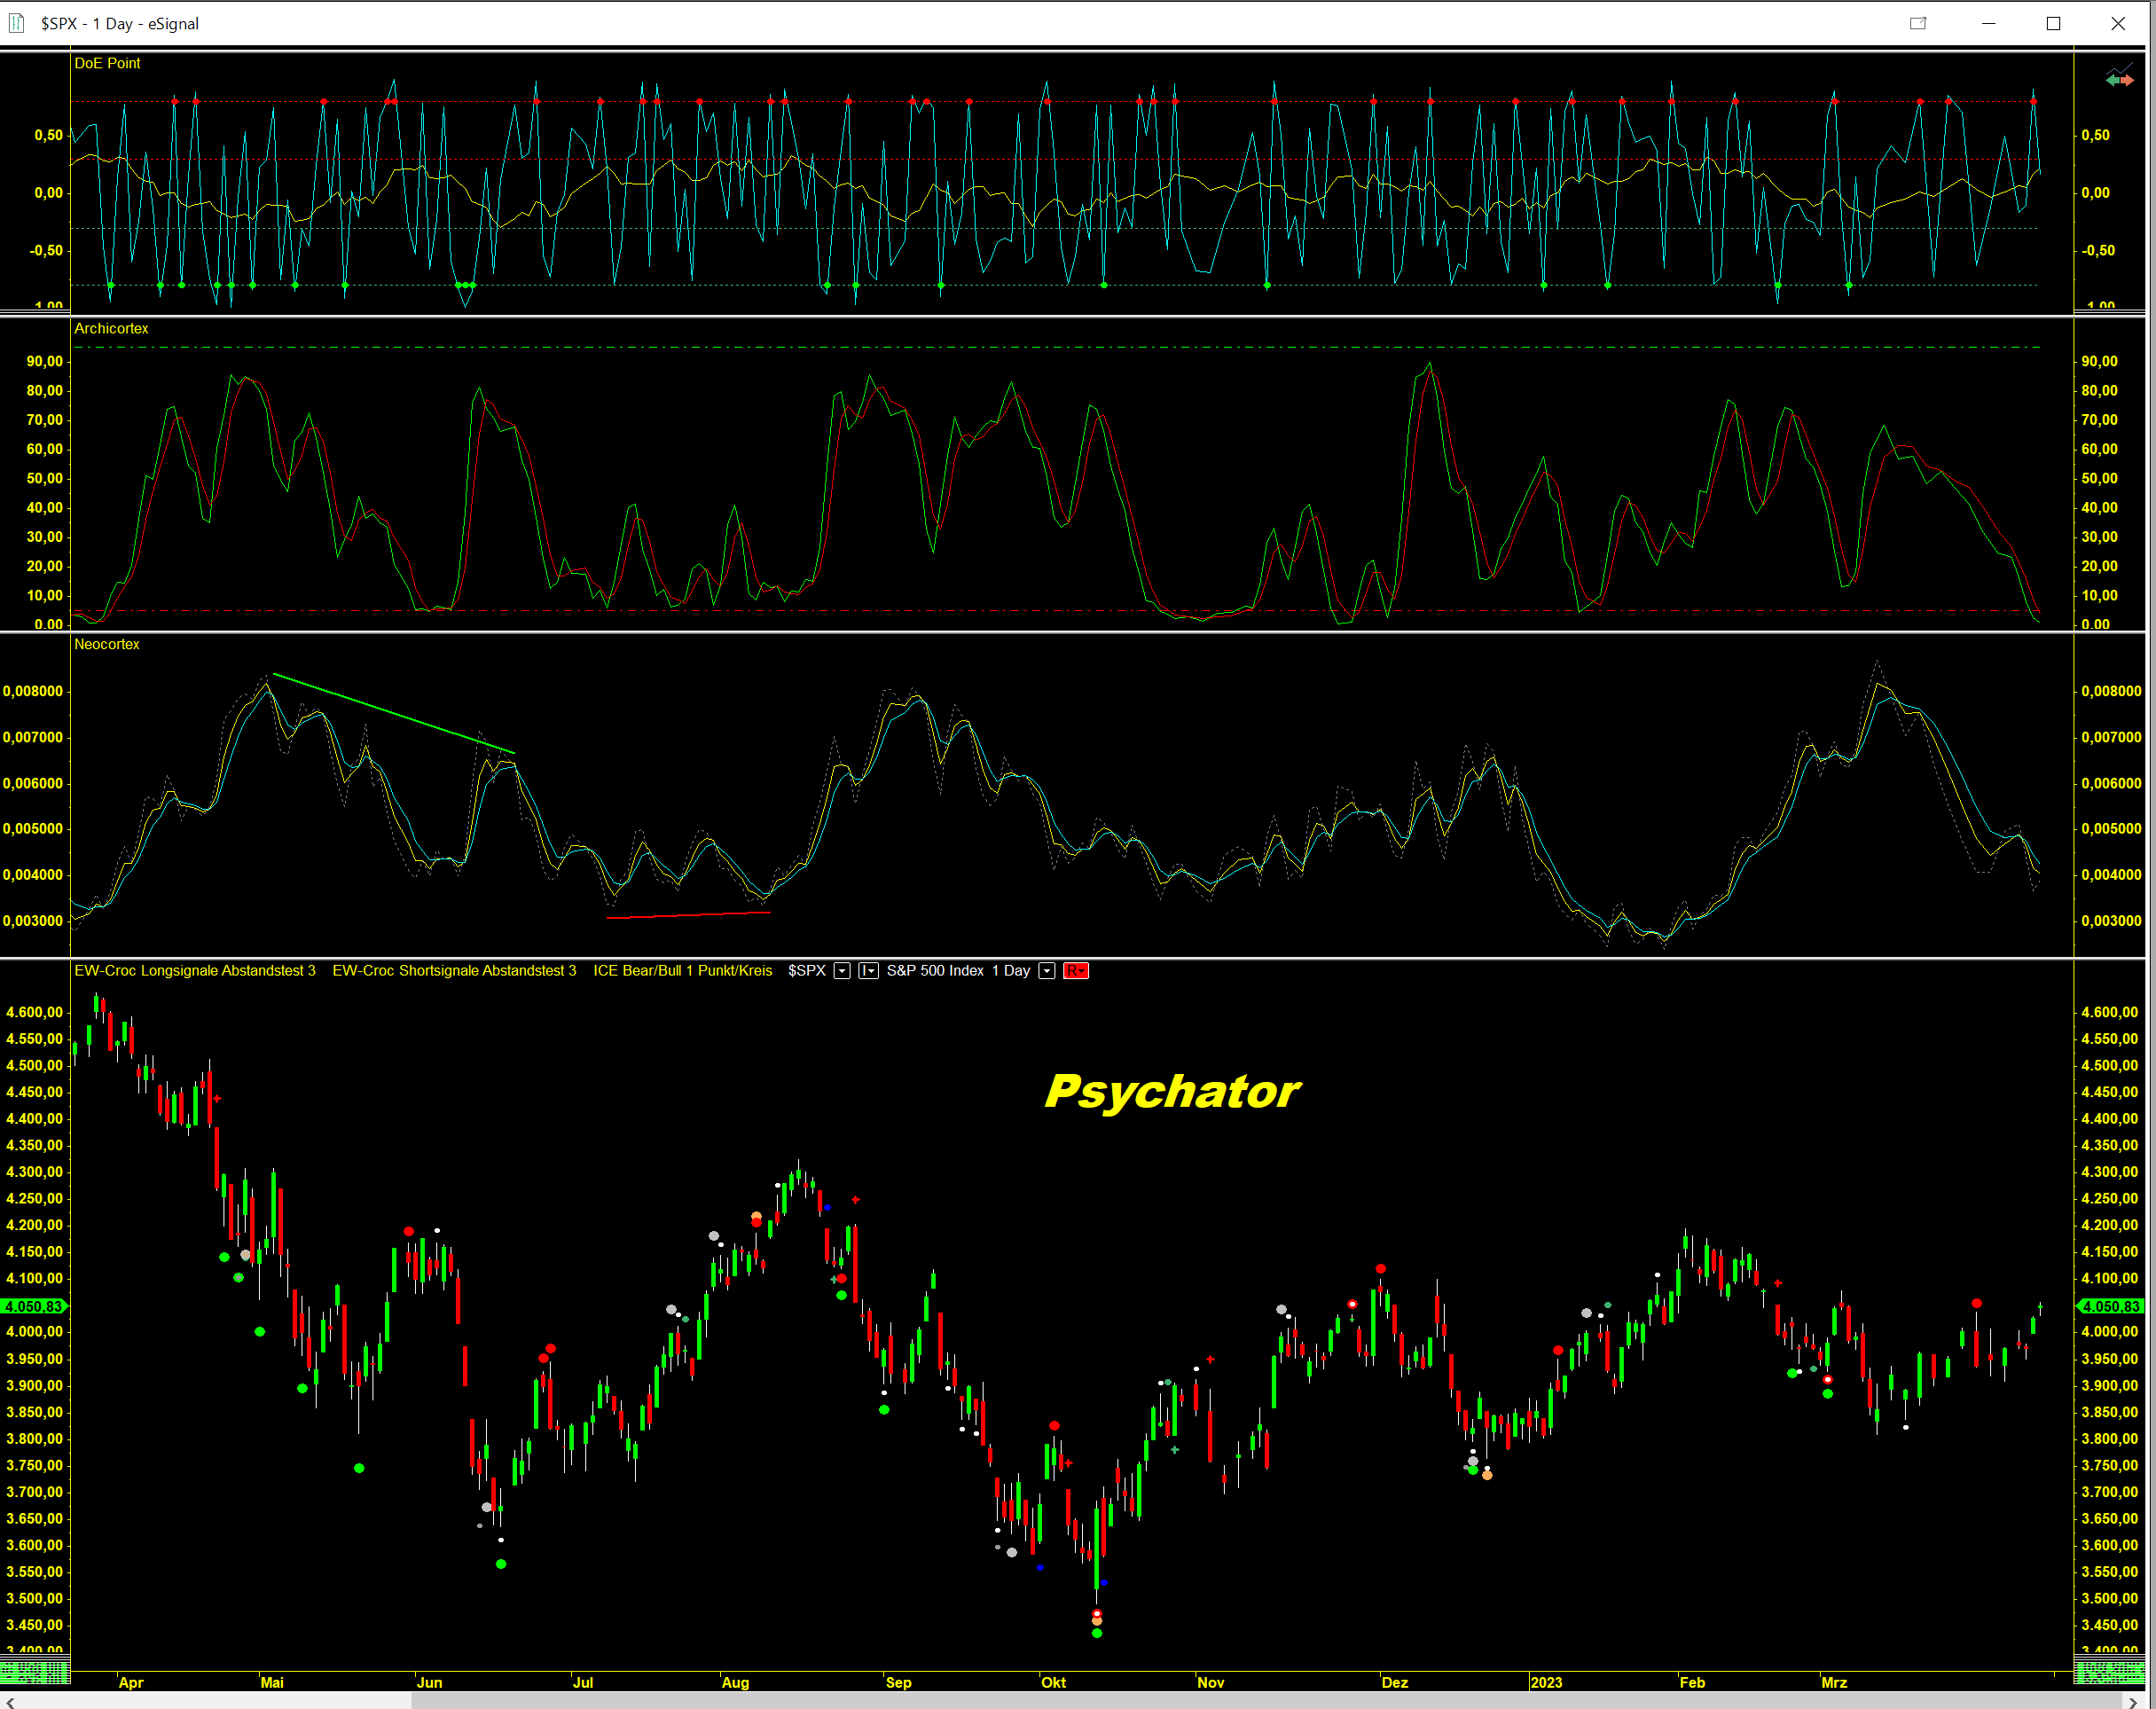This screenshot has height=1709, width=2156.
Task: Click the Neocortex study label
Action: click(107, 644)
